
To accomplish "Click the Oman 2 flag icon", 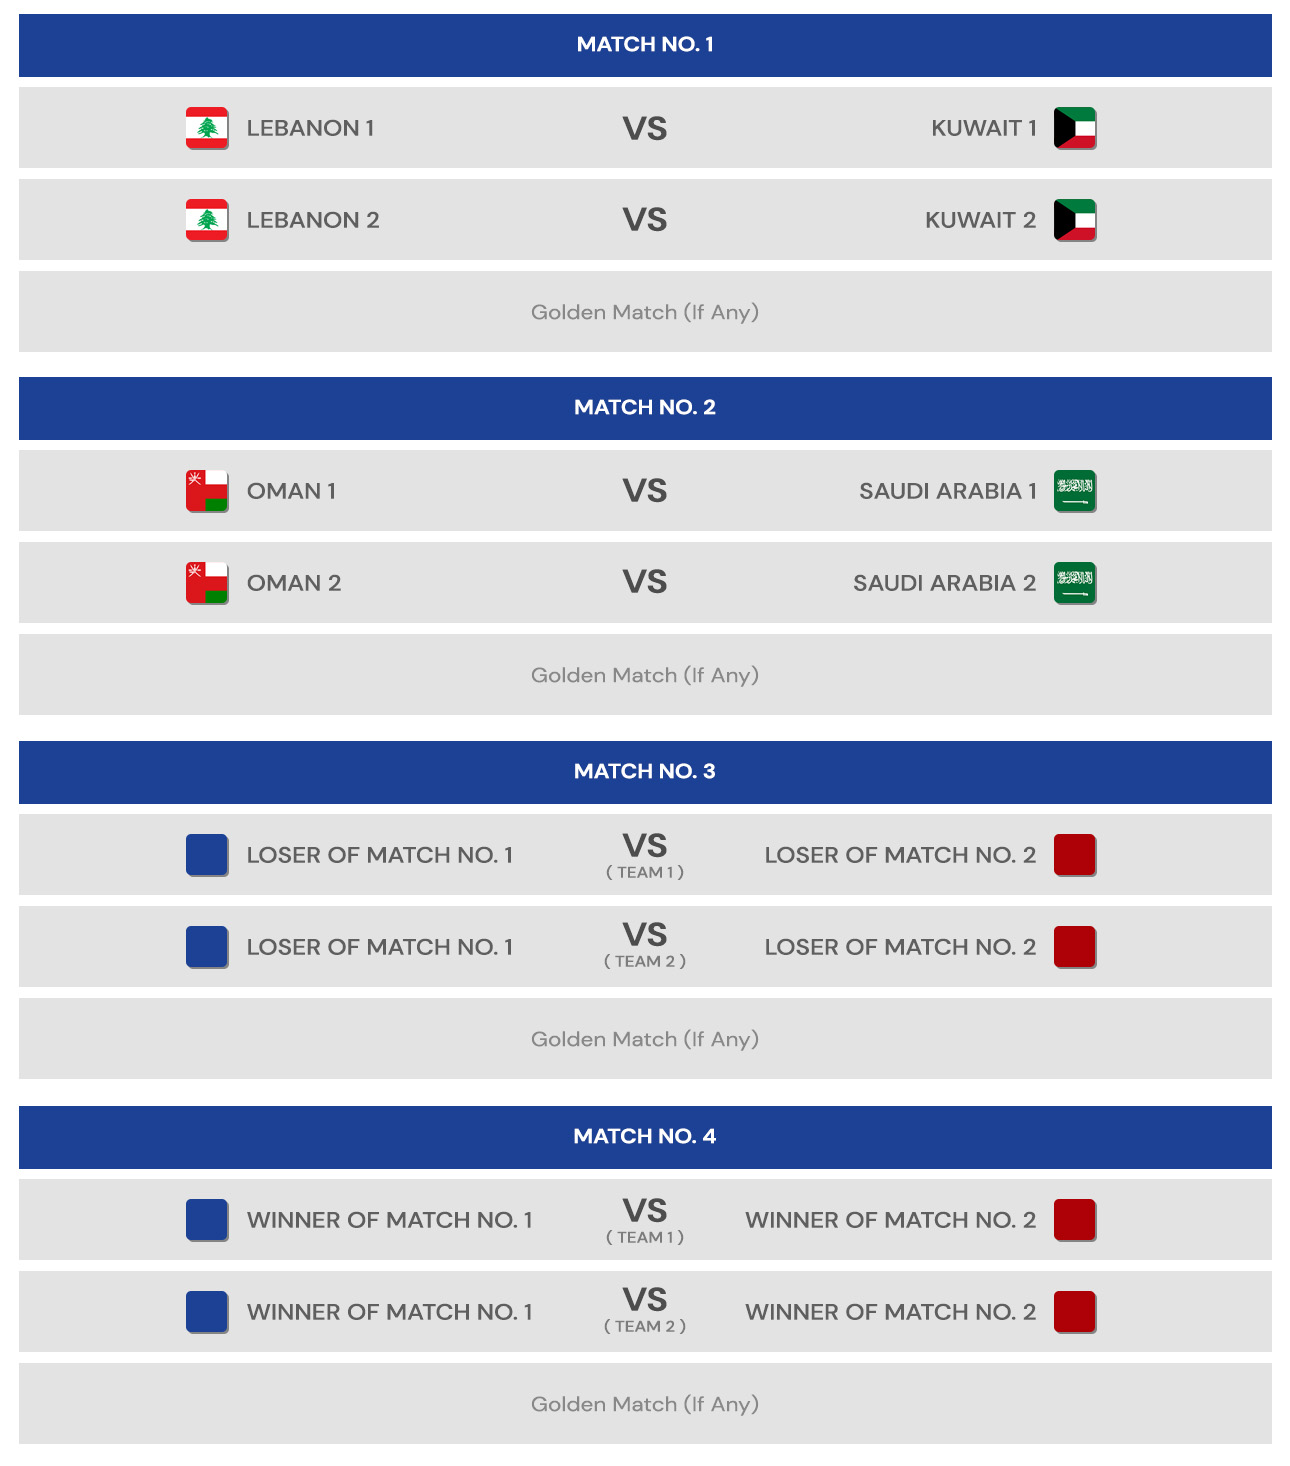I will (207, 583).
